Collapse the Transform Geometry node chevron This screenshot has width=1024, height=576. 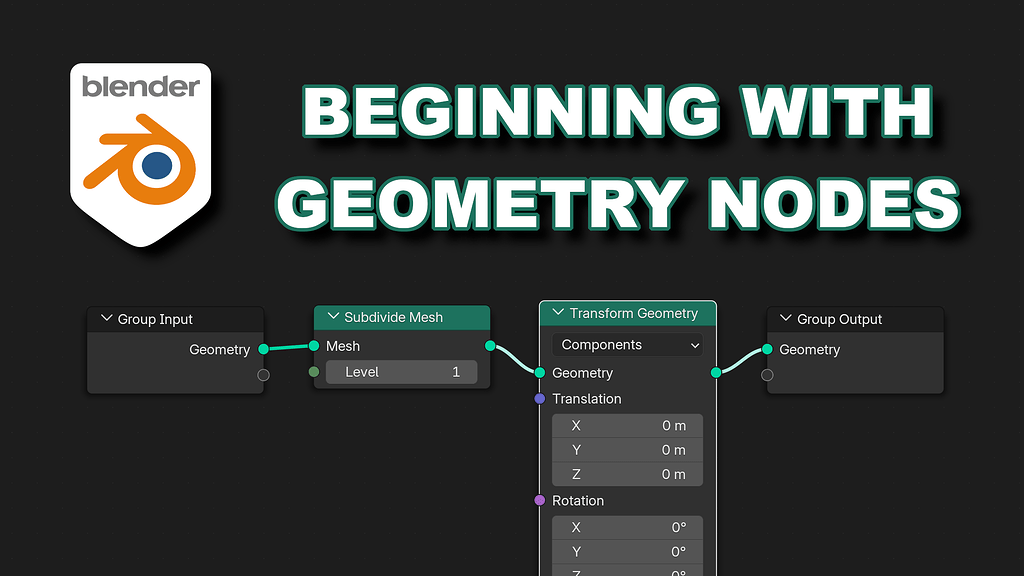(x=558, y=312)
